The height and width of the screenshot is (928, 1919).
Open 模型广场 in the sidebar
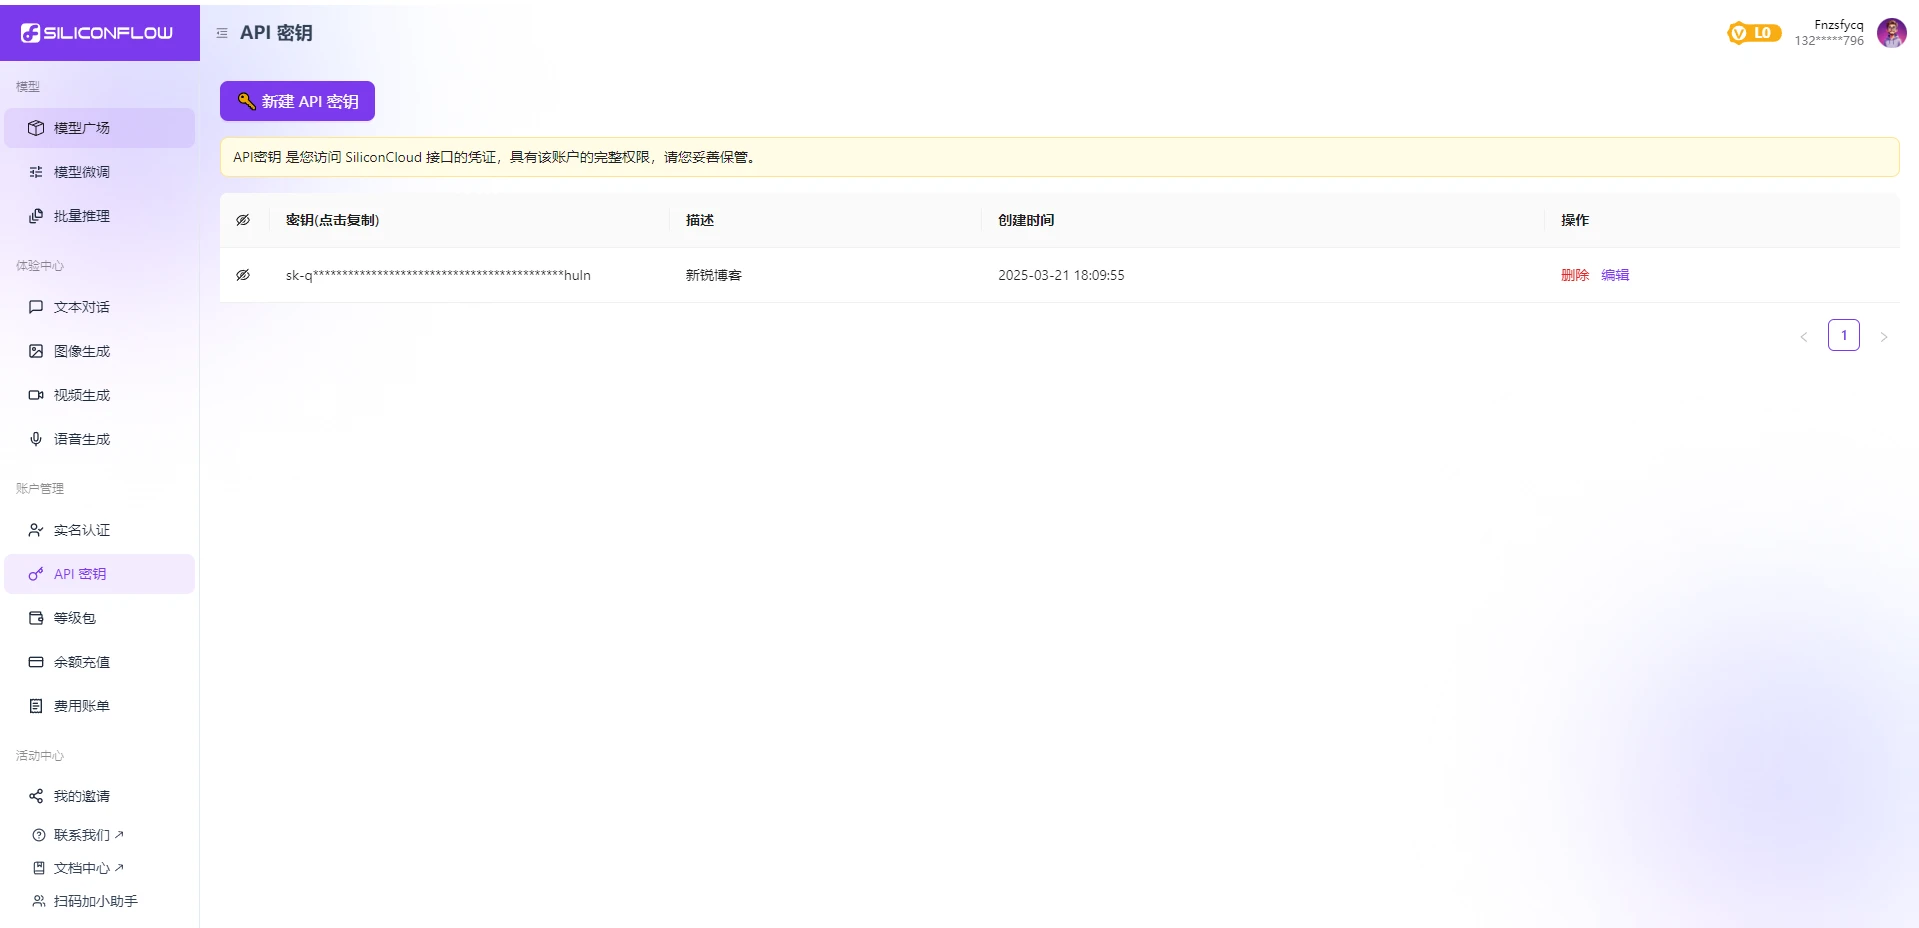(x=99, y=128)
